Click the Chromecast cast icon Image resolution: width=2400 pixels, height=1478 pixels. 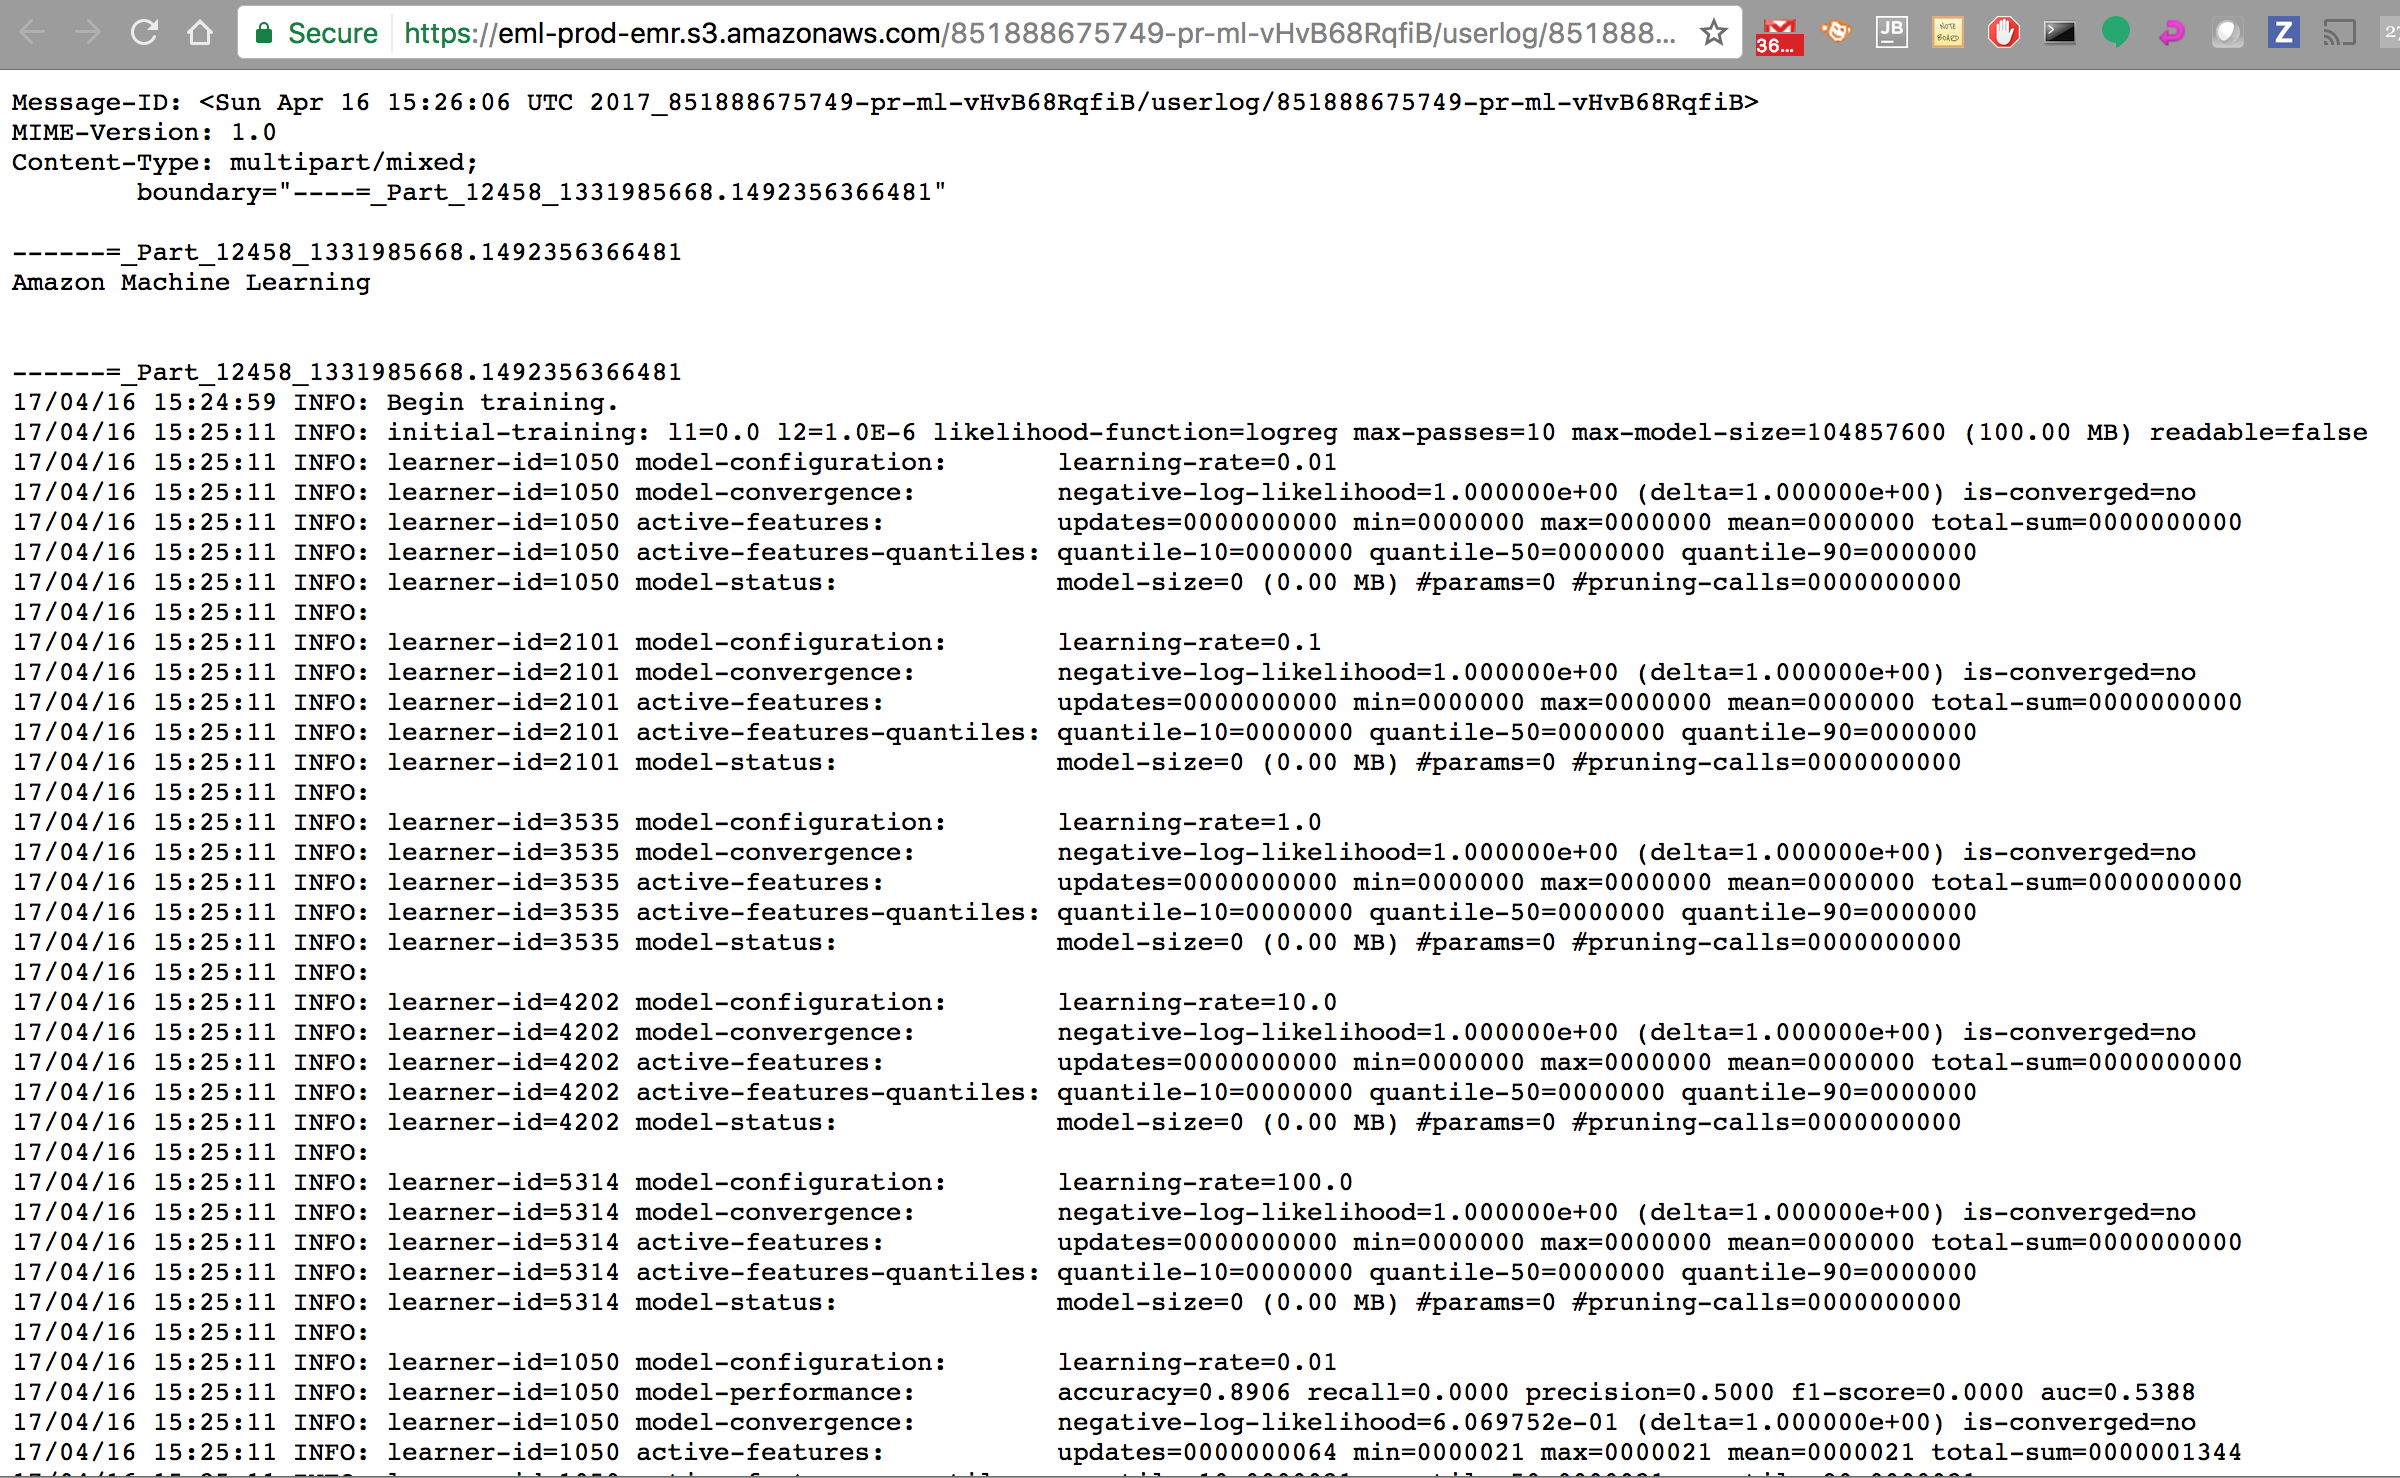click(x=2339, y=33)
